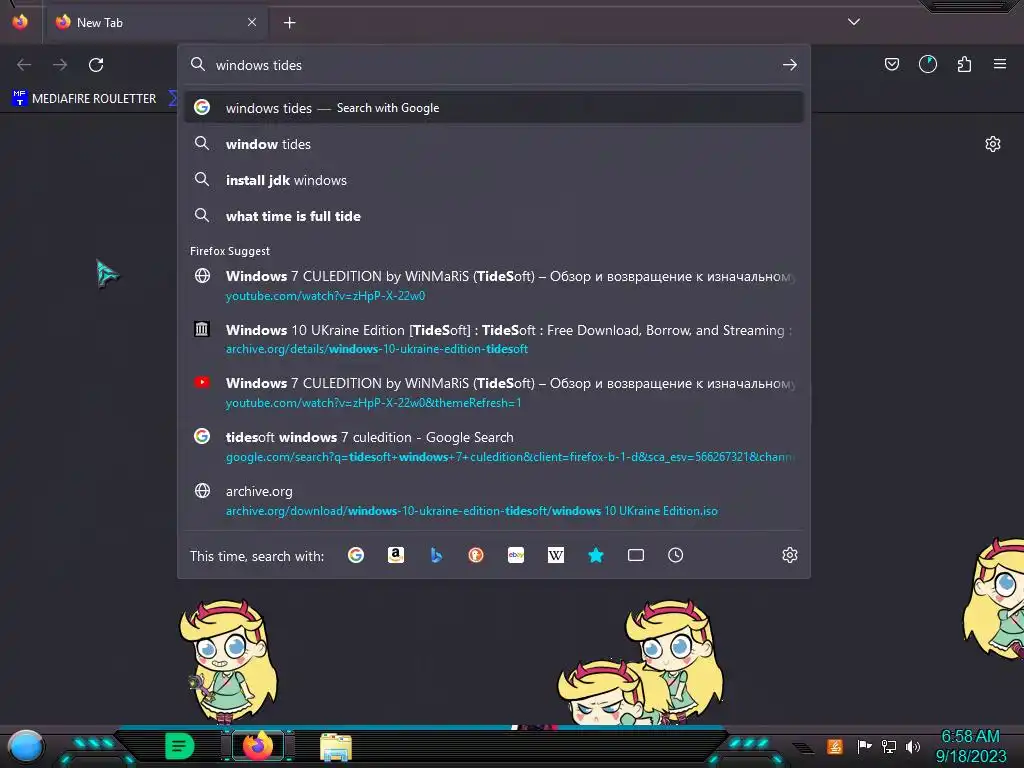
Task: Search in History clock icon
Action: click(x=676, y=555)
